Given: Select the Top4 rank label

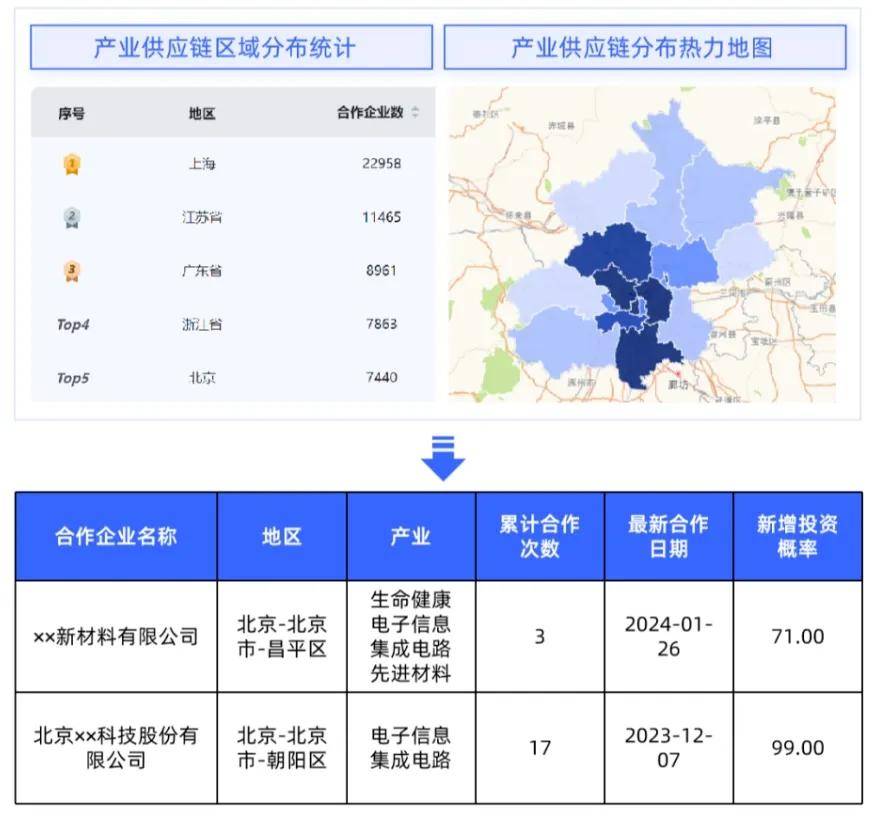Looking at the screenshot, I should (73, 325).
